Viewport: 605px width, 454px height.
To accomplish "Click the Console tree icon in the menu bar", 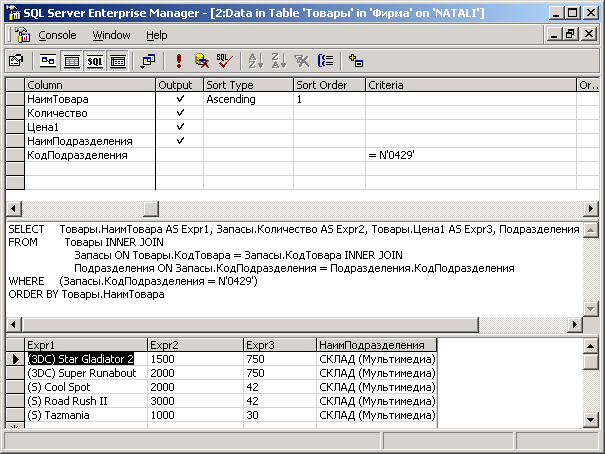I will pos(22,35).
